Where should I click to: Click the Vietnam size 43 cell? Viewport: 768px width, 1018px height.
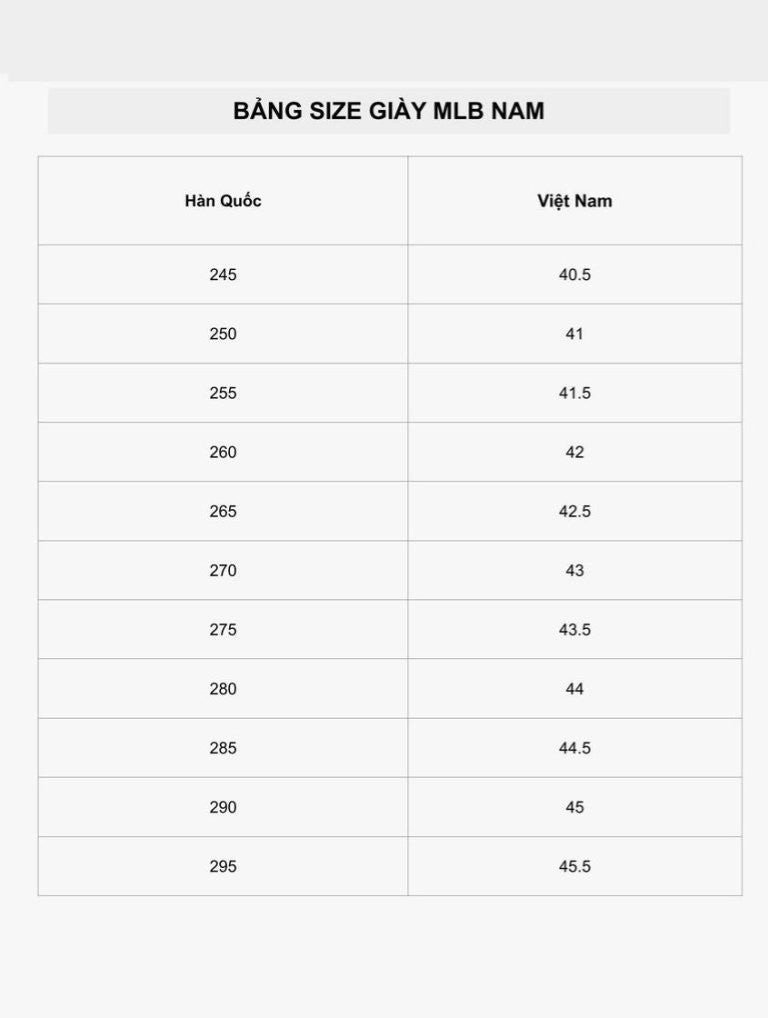click(x=574, y=570)
